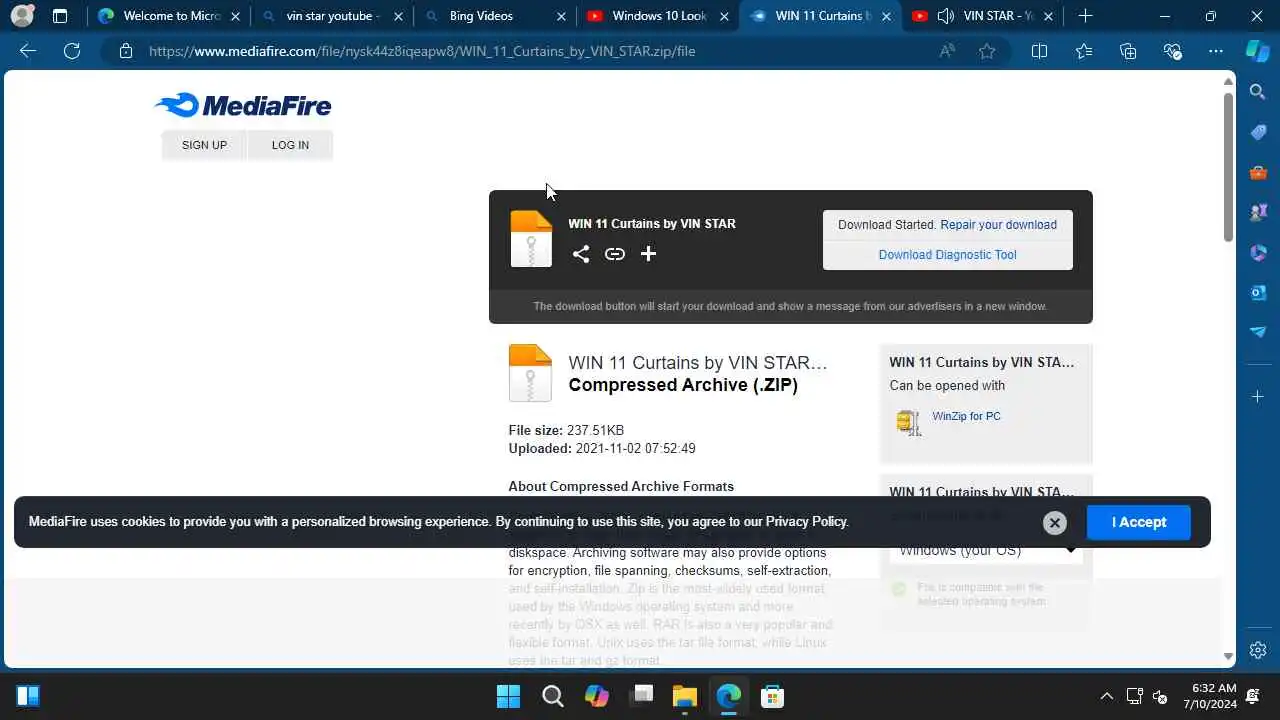The height and width of the screenshot is (720, 1280).
Task: Dismiss the cookie banner with X
Action: pyautogui.click(x=1054, y=523)
